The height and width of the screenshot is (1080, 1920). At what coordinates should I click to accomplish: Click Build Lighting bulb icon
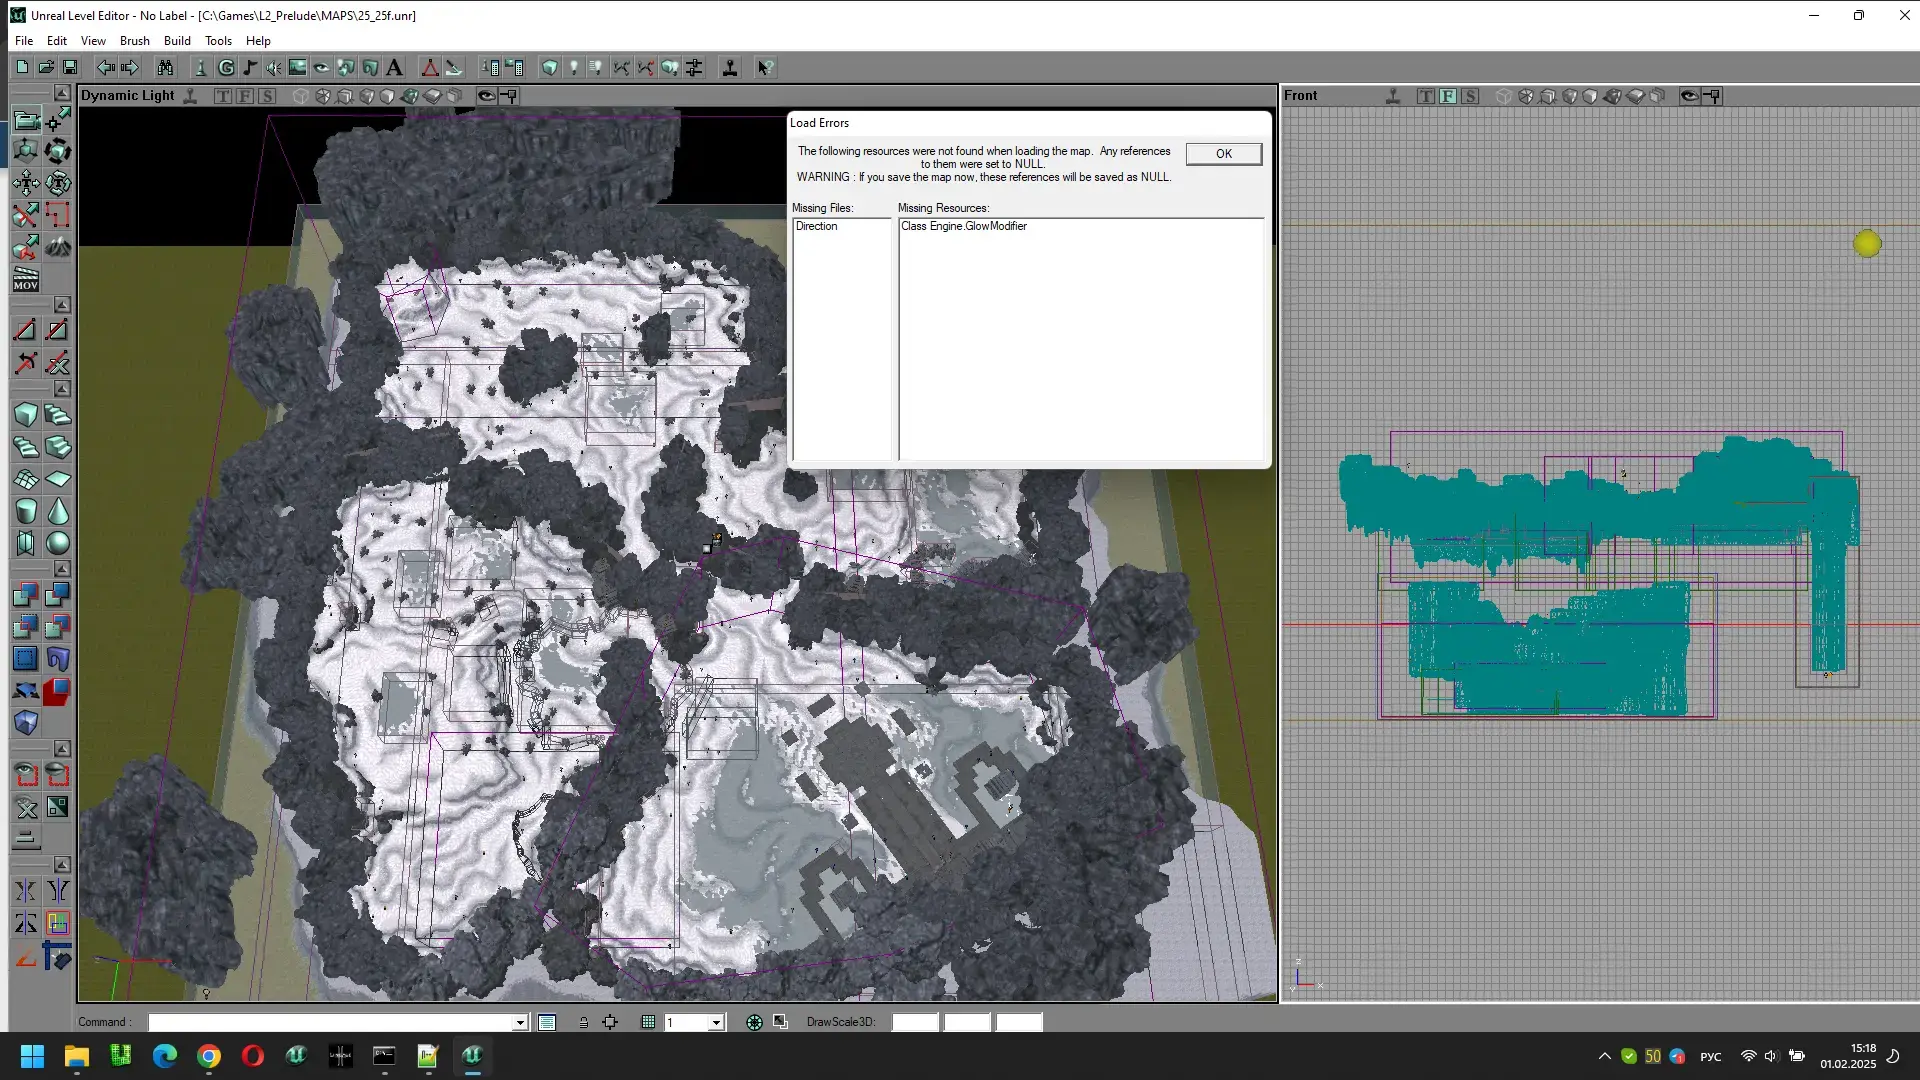pos(574,68)
